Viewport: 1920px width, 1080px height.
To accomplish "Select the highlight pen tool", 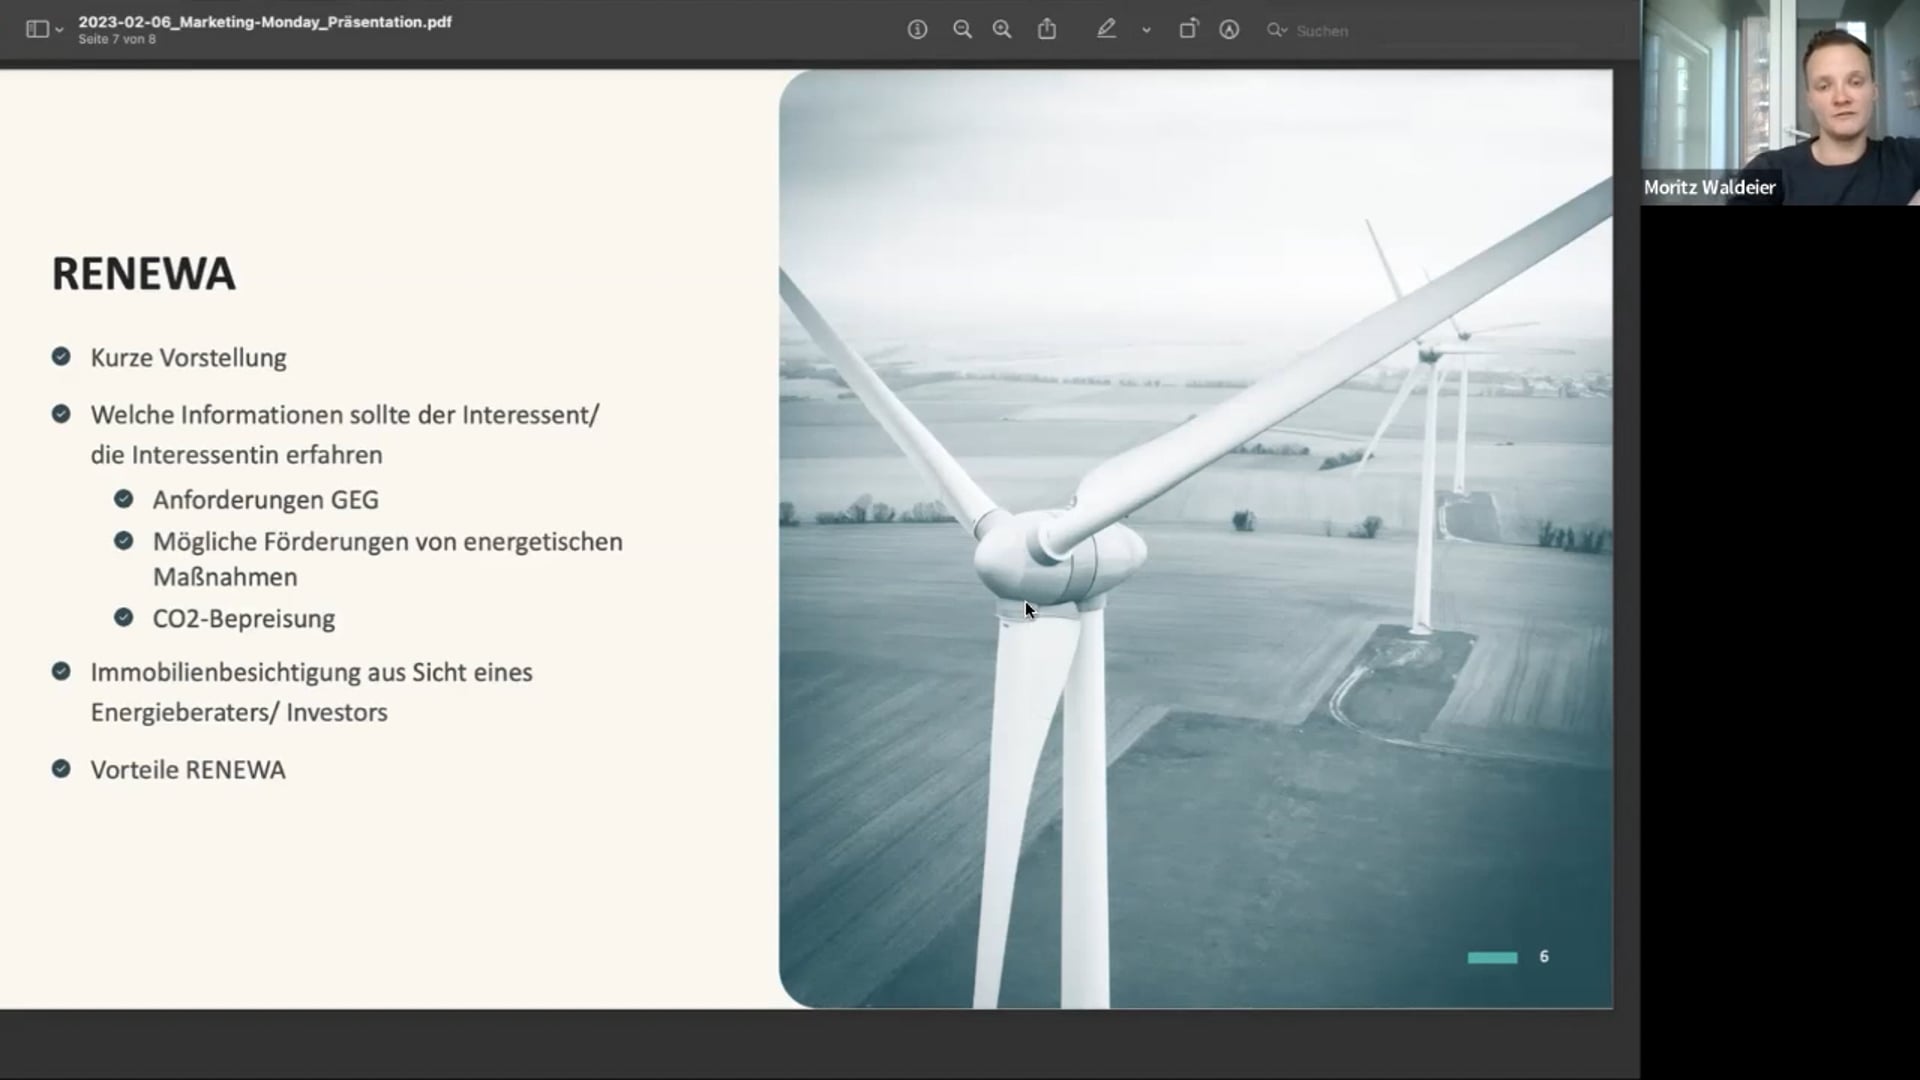I will (1106, 29).
